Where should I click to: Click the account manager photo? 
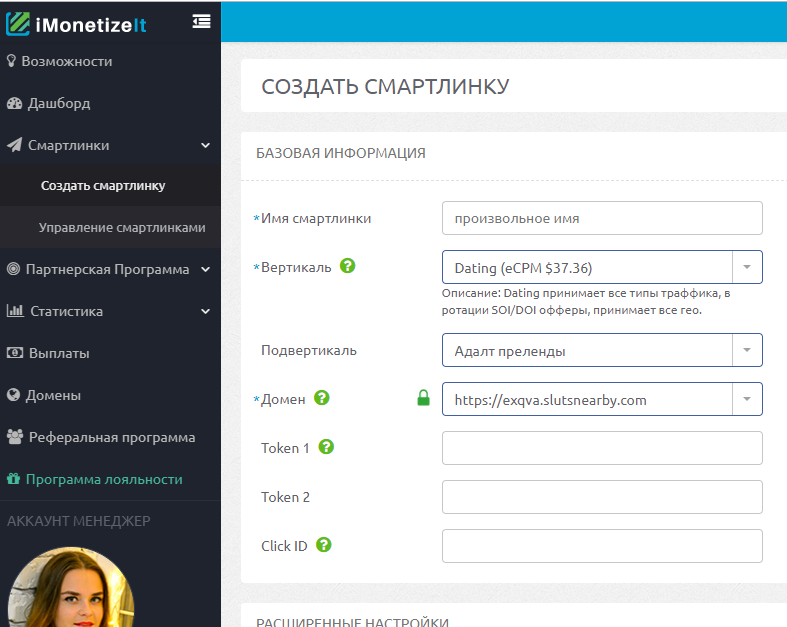coord(70,590)
